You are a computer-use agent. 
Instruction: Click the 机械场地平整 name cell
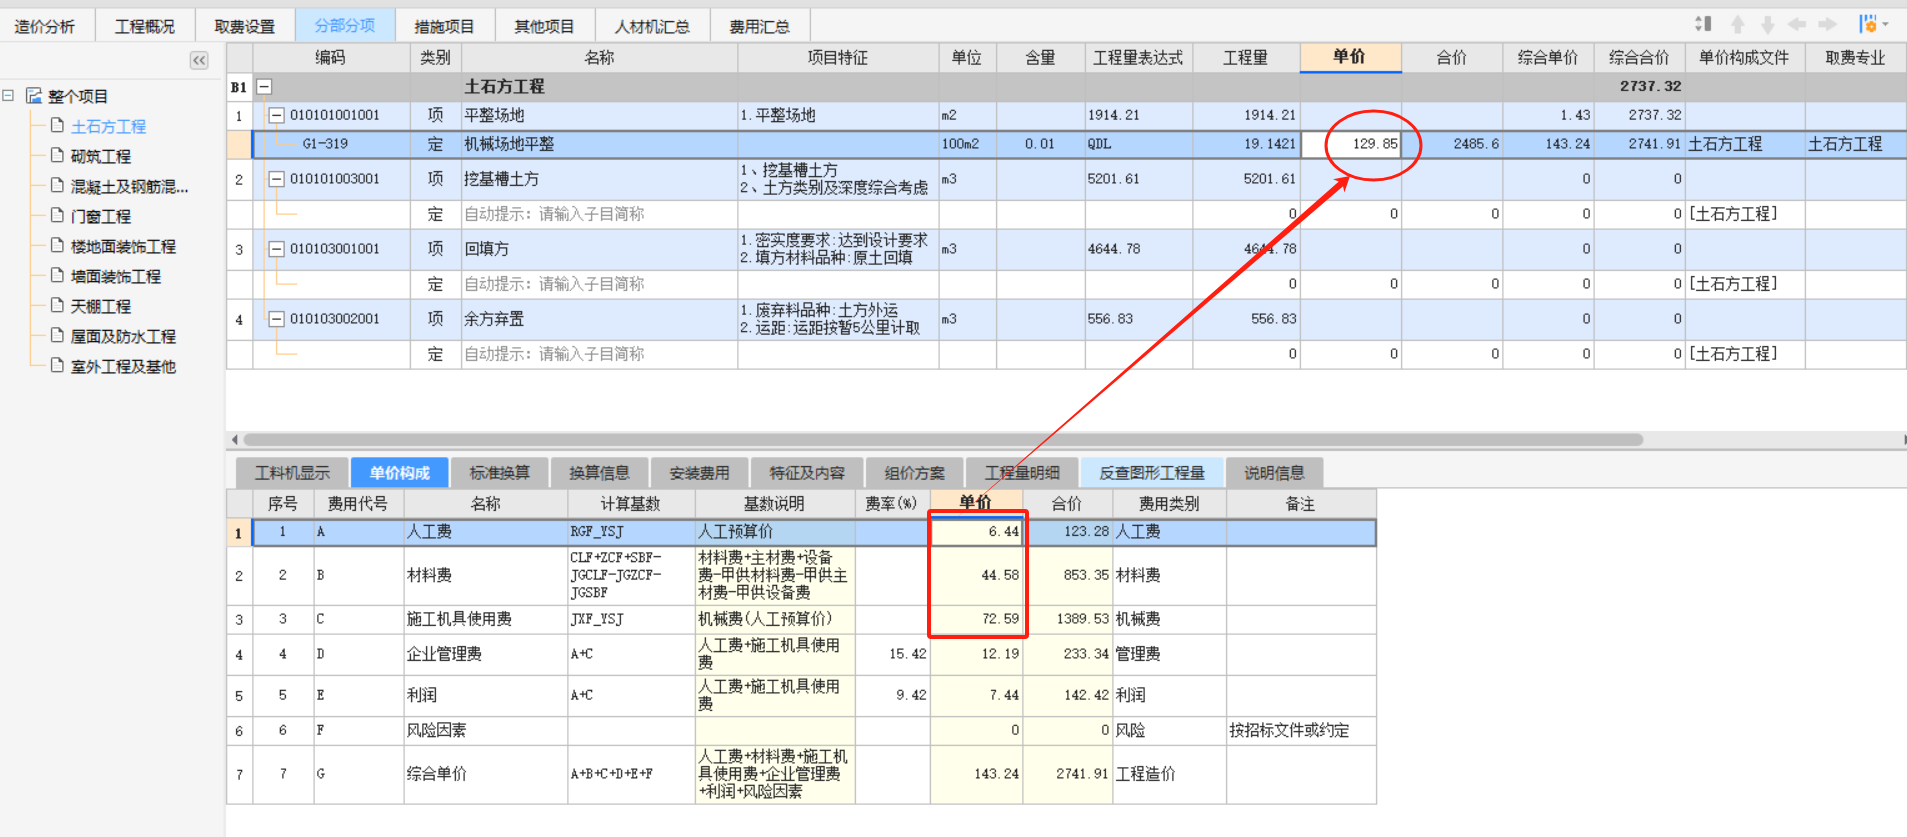coord(599,144)
